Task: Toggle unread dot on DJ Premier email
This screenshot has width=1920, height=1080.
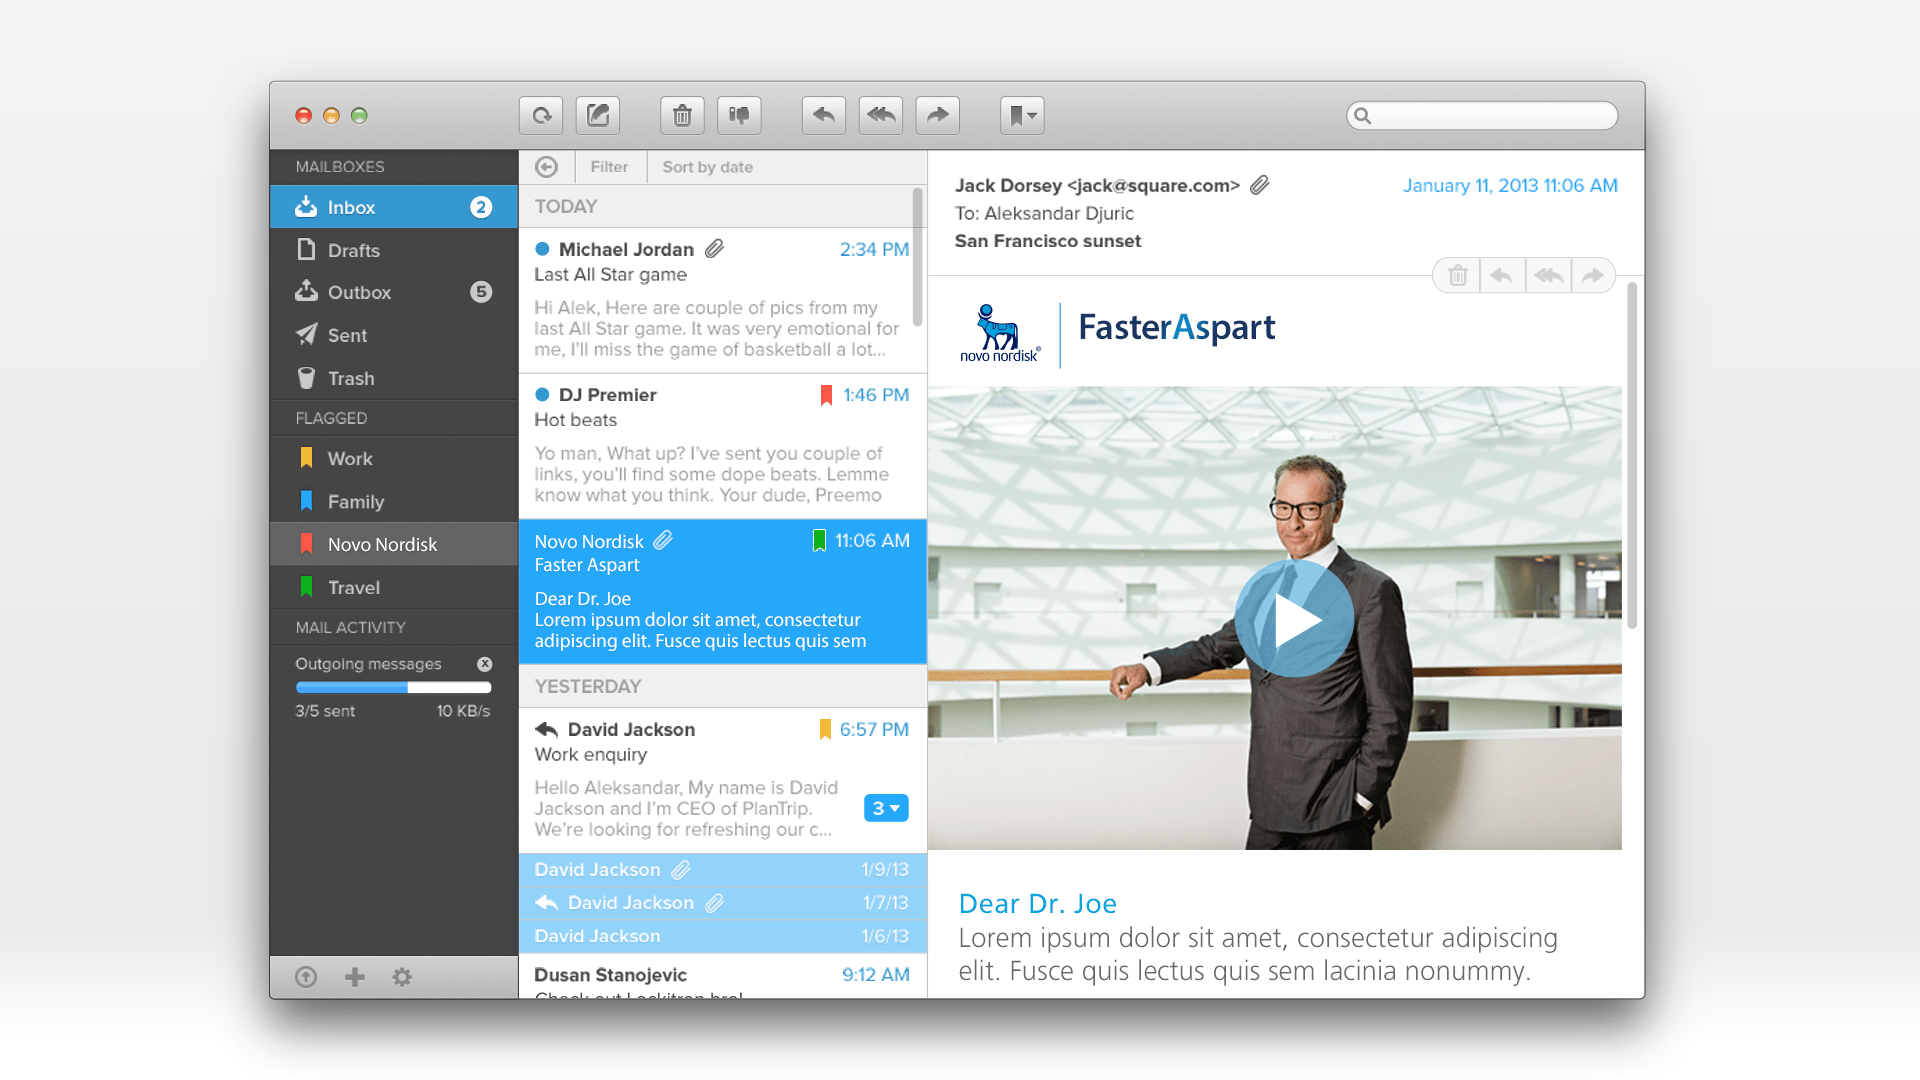Action: [542, 394]
